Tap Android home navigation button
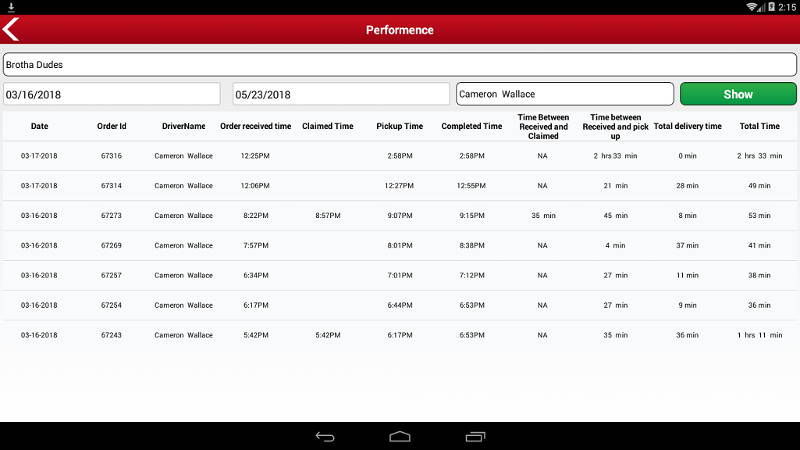 pyautogui.click(x=399, y=437)
